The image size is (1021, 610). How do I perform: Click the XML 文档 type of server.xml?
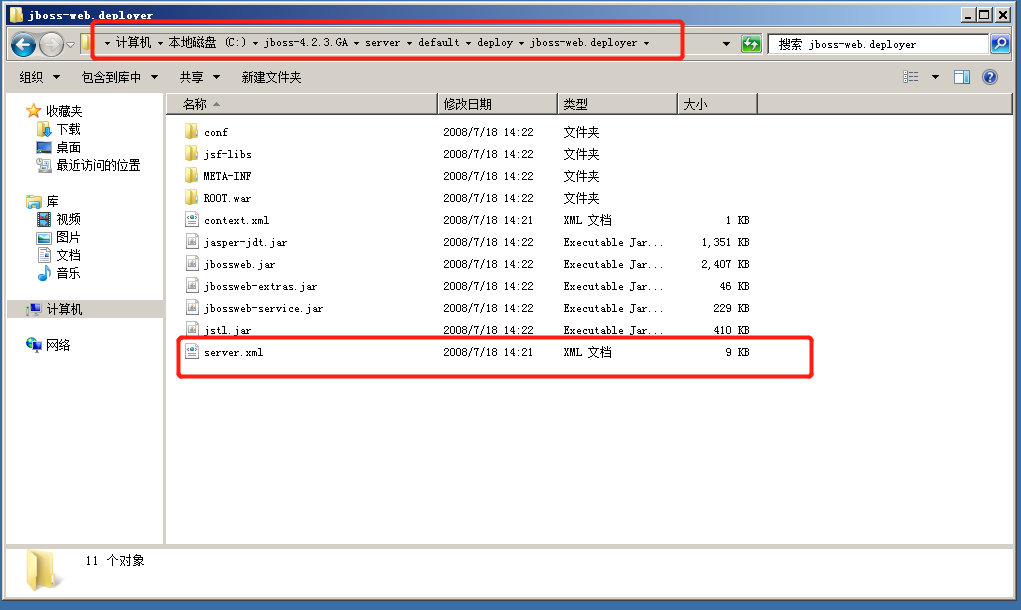pyautogui.click(x=587, y=352)
